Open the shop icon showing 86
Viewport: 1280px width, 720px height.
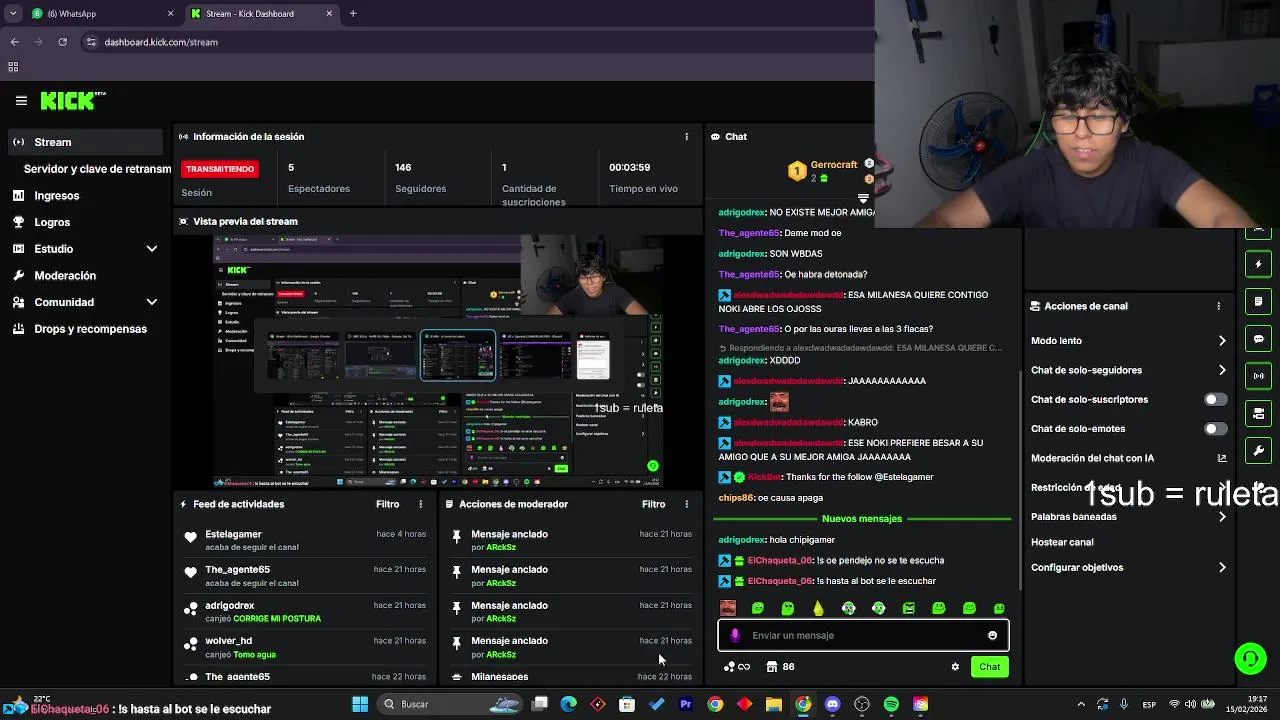point(780,667)
